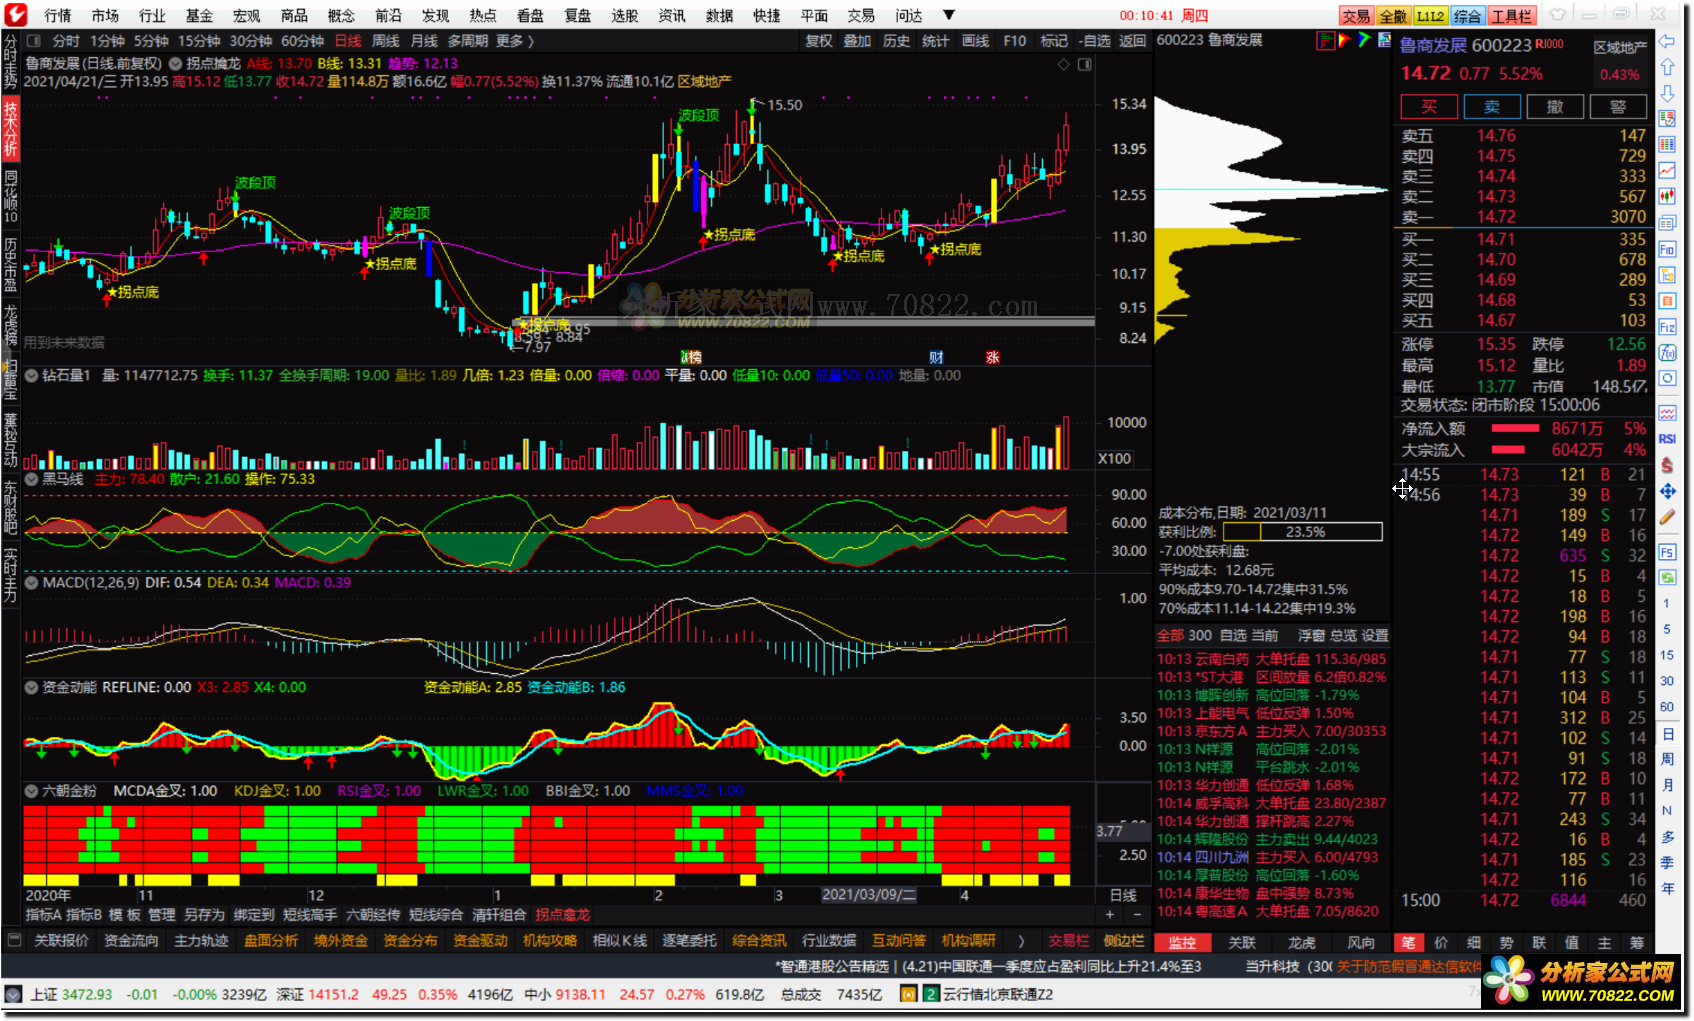Expand 更多 periods dropdown
1694x1021 pixels.
coord(515,41)
